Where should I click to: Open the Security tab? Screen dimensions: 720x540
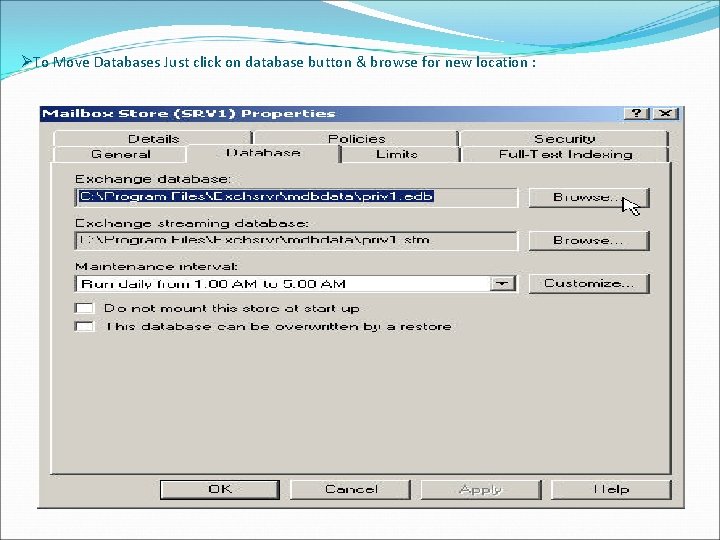564,139
